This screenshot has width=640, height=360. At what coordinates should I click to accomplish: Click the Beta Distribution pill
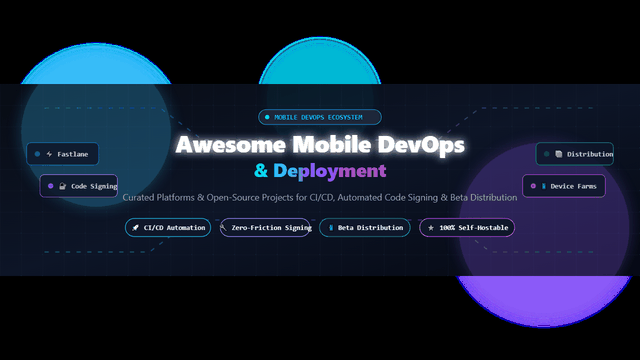point(365,228)
